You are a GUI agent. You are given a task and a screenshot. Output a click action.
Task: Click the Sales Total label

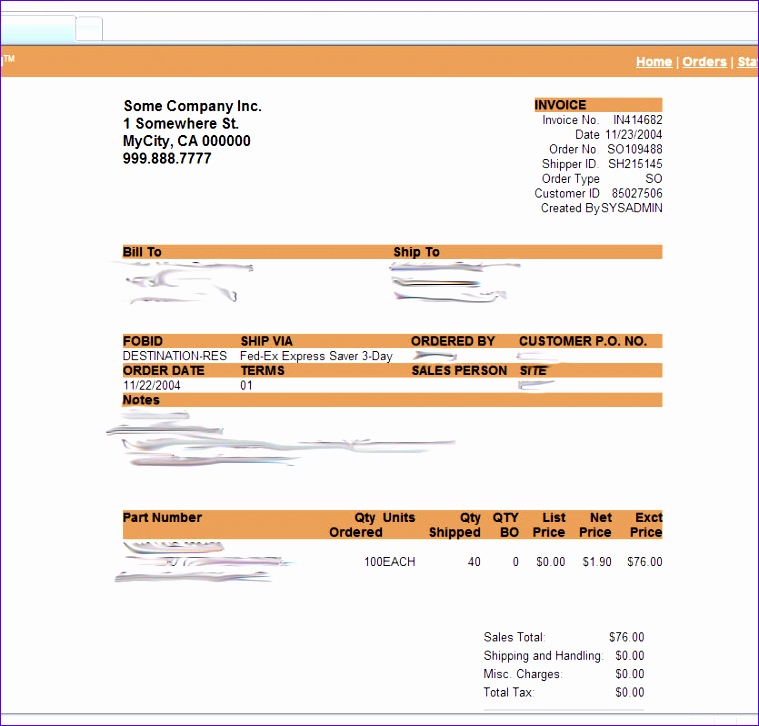coord(514,637)
